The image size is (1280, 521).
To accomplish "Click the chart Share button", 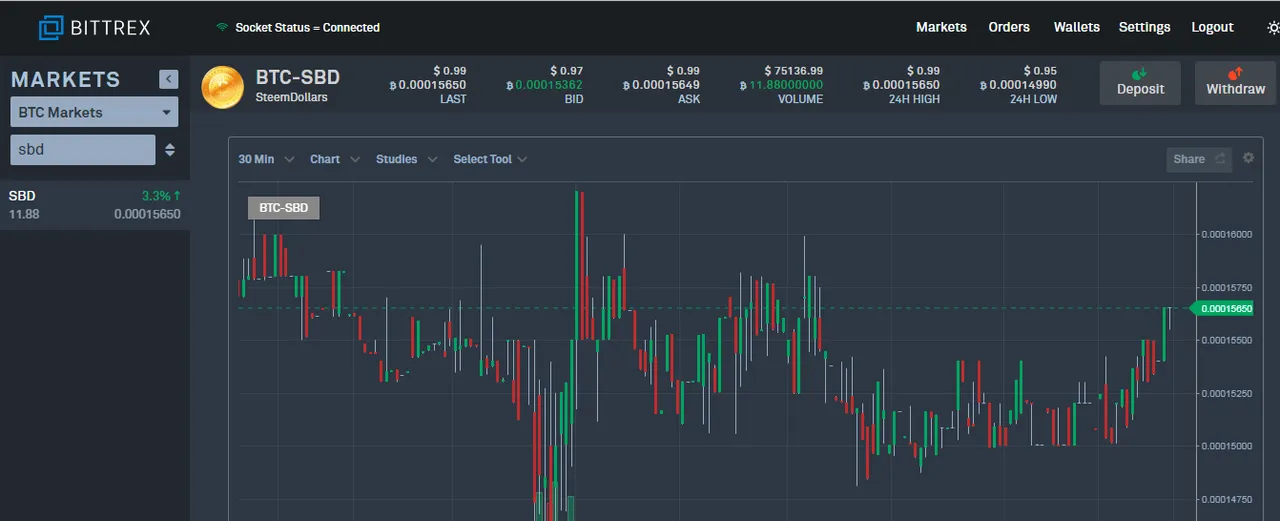I will 1199,159.
